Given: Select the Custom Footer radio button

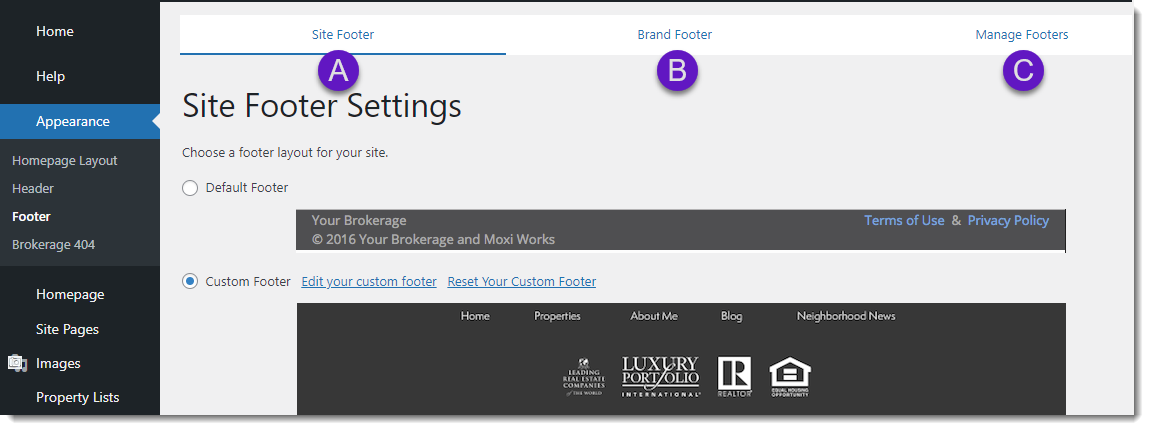Looking at the screenshot, I should (x=190, y=282).
